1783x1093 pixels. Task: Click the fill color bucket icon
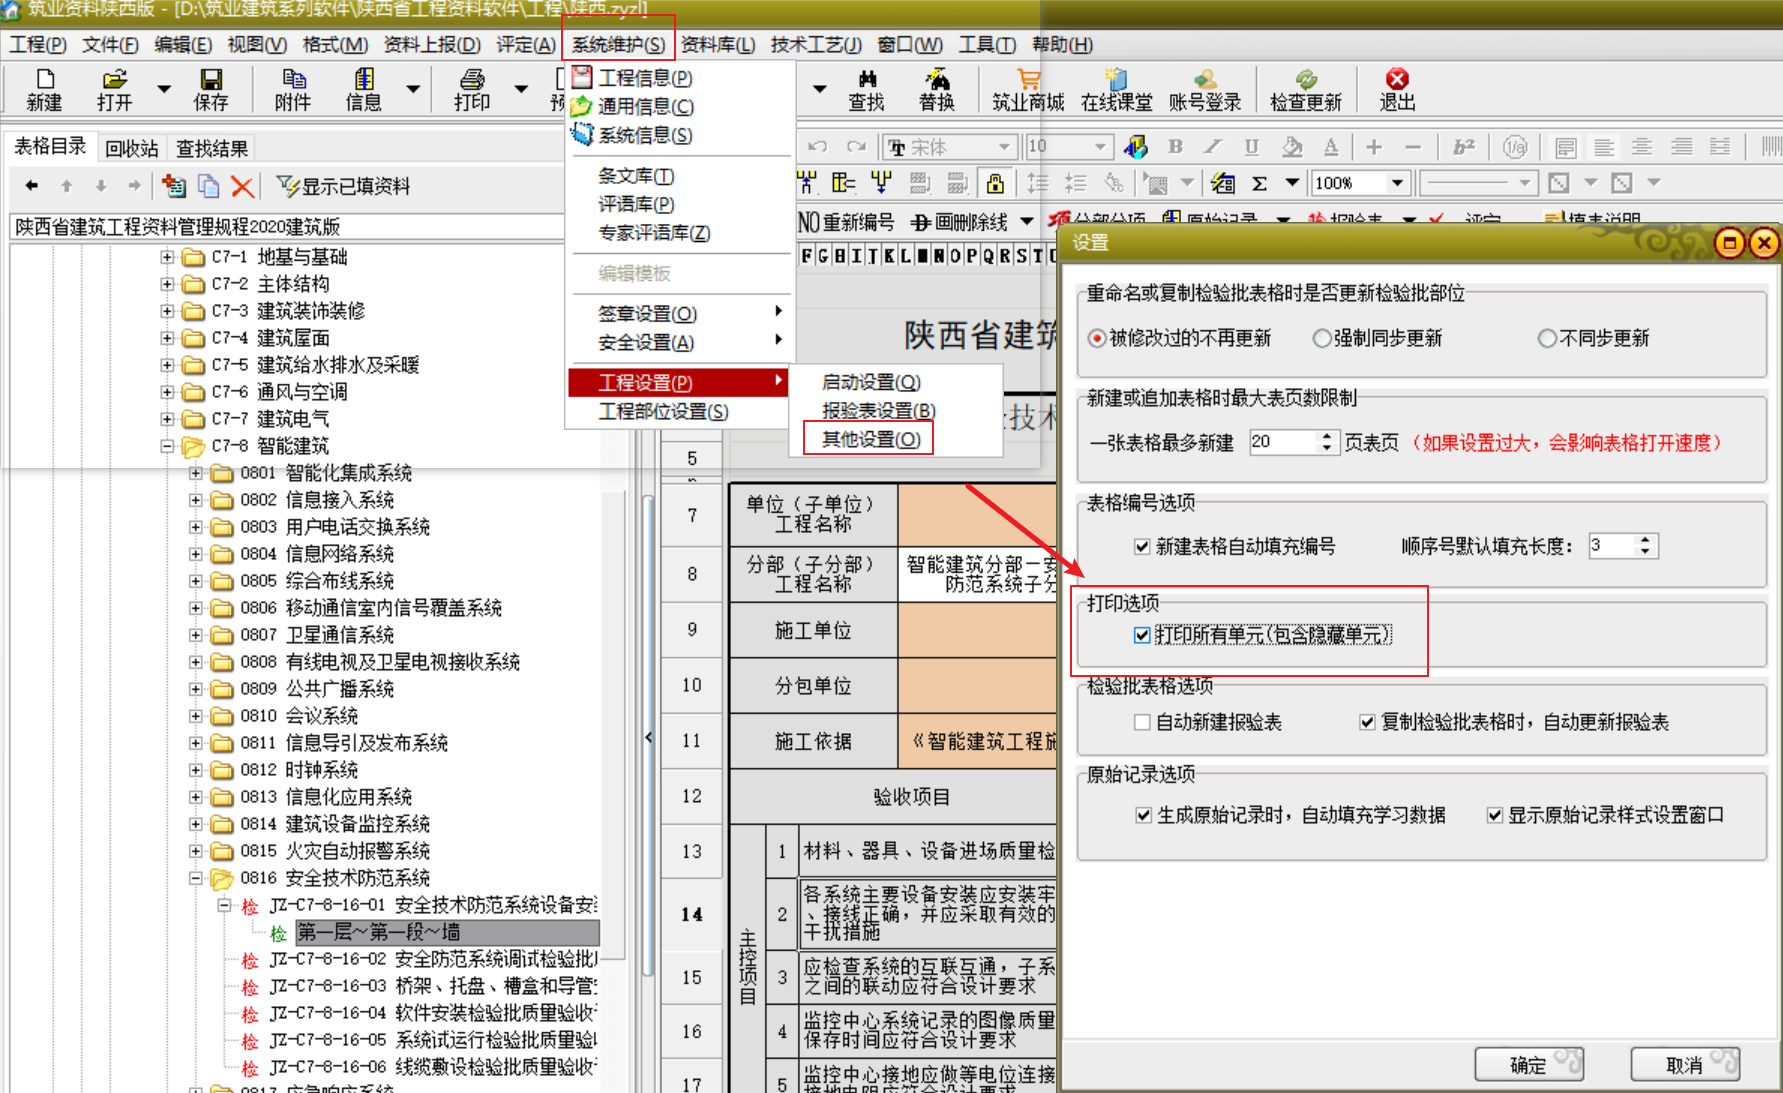click(x=1292, y=147)
